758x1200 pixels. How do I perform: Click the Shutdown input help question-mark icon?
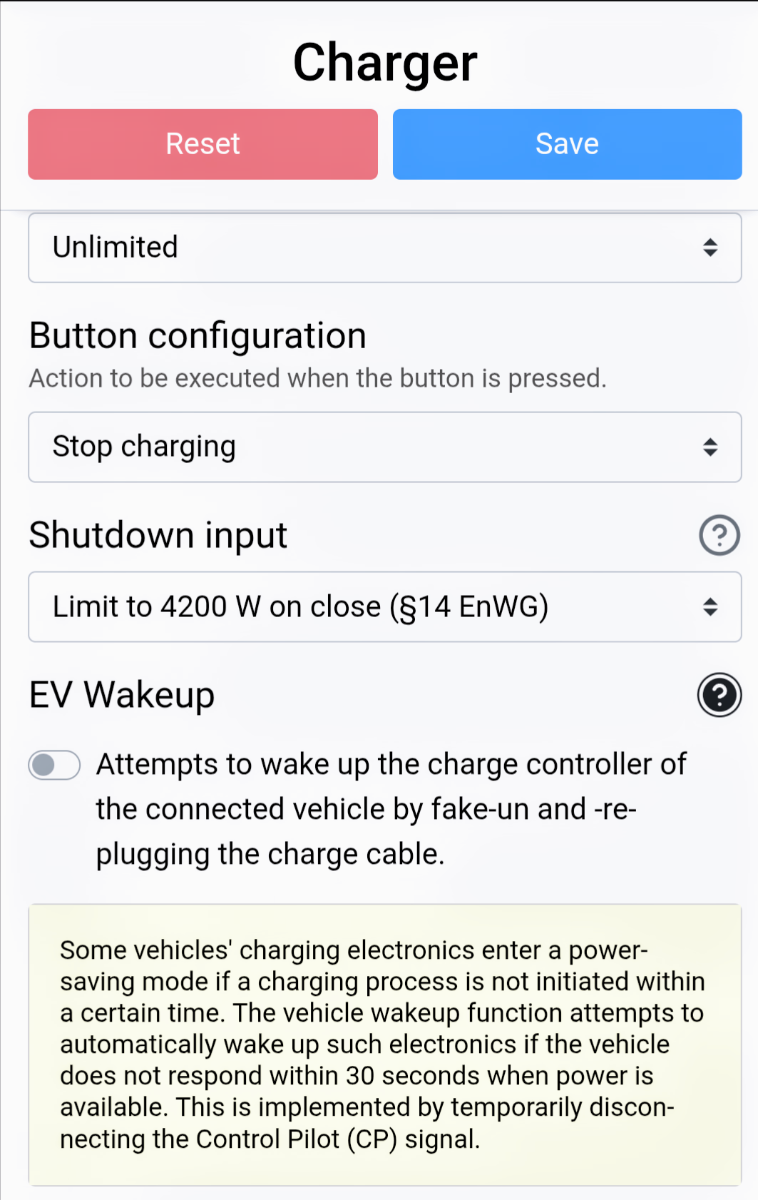[x=720, y=537]
